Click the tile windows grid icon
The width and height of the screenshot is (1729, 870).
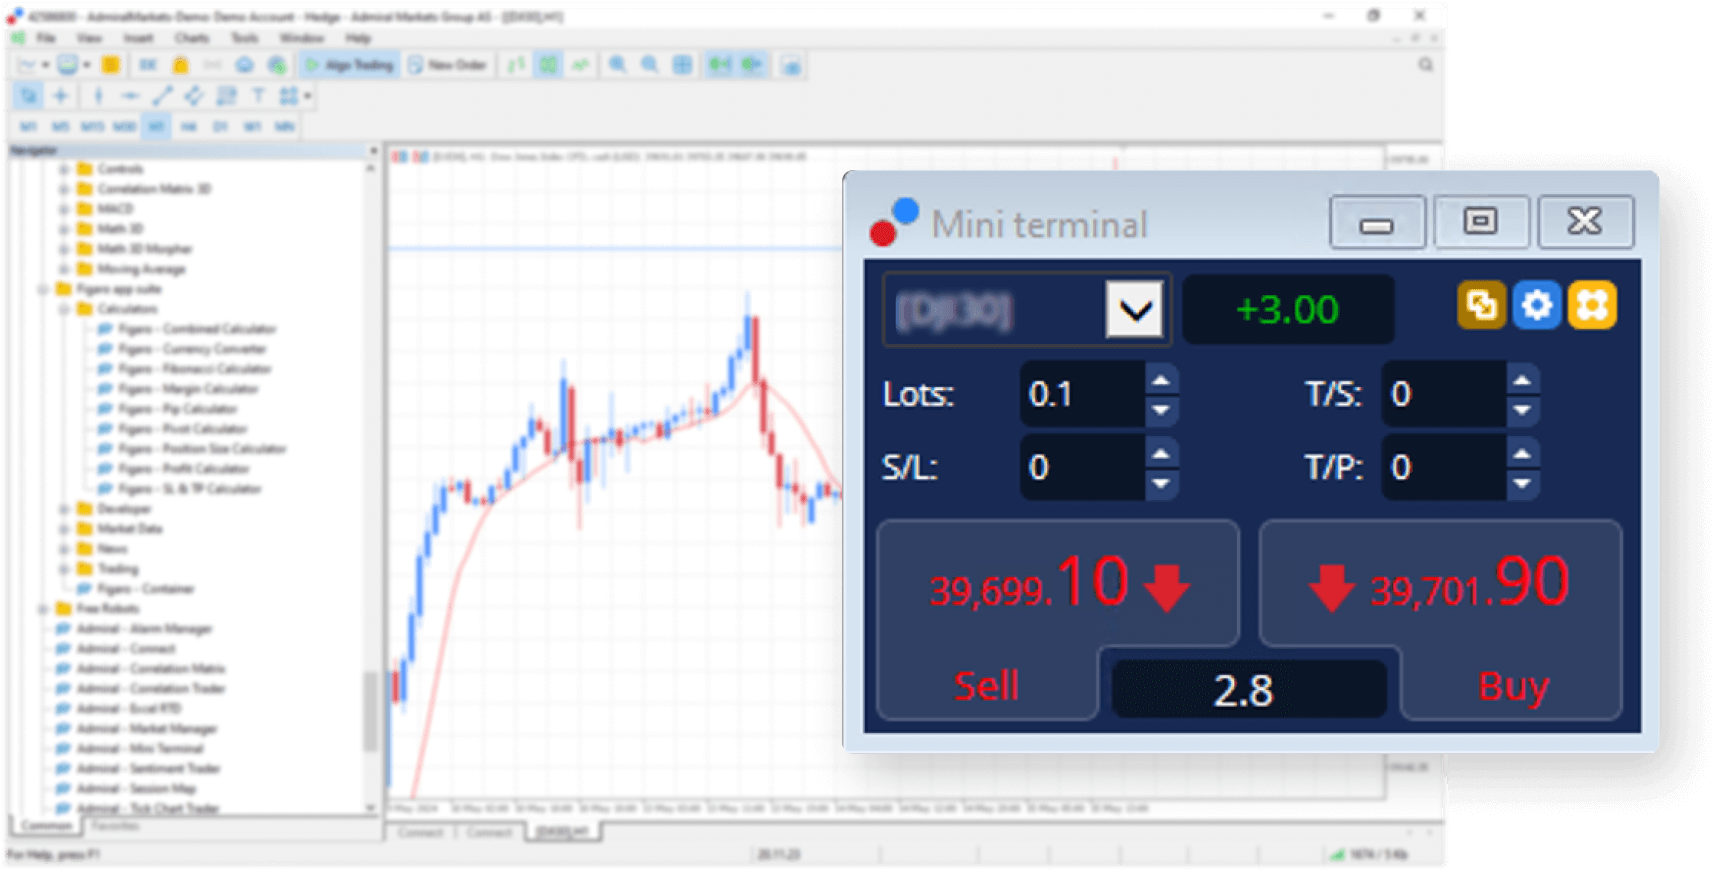[x=682, y=65]
